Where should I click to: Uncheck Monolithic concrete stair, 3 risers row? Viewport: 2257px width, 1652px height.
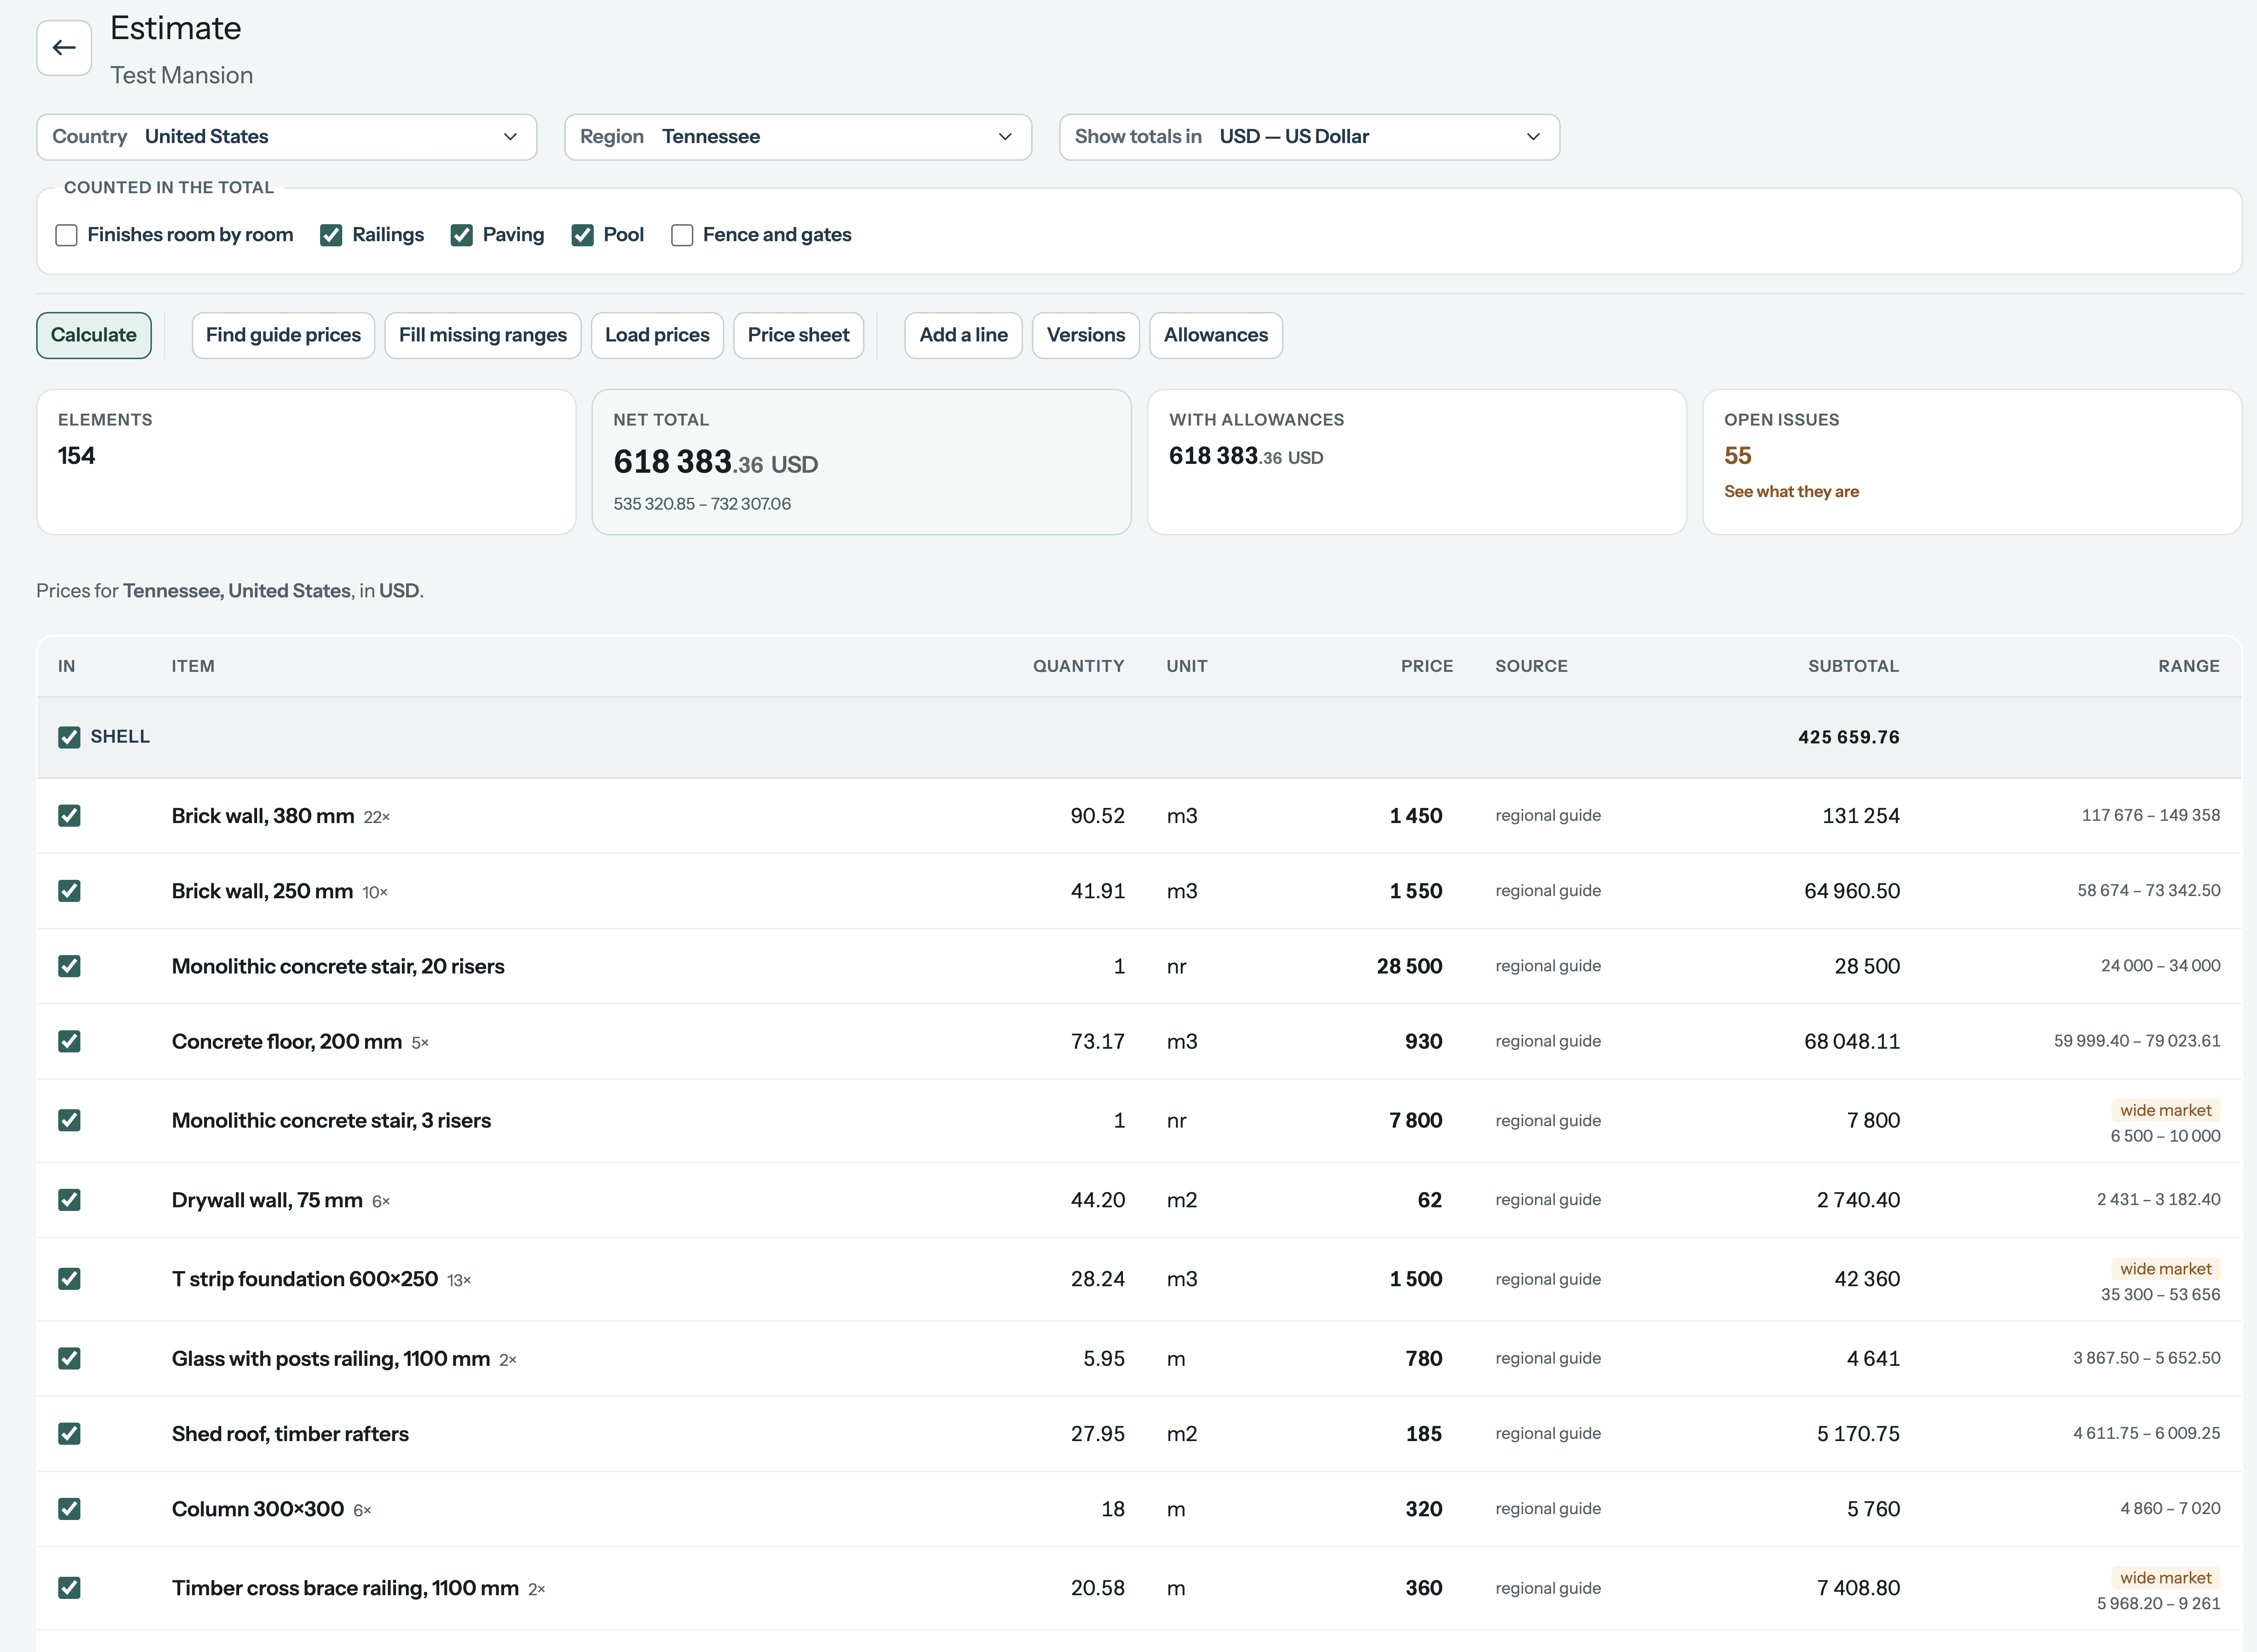69,1120
